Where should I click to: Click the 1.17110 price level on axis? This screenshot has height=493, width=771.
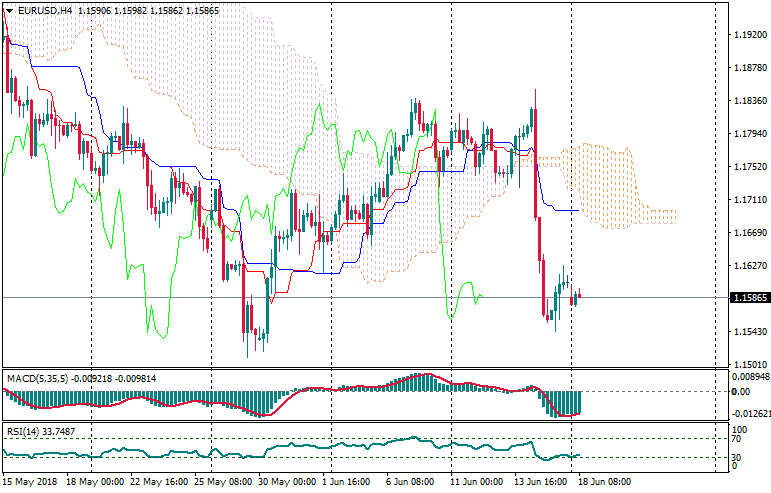pyautogui.click(x=745, y=200)
